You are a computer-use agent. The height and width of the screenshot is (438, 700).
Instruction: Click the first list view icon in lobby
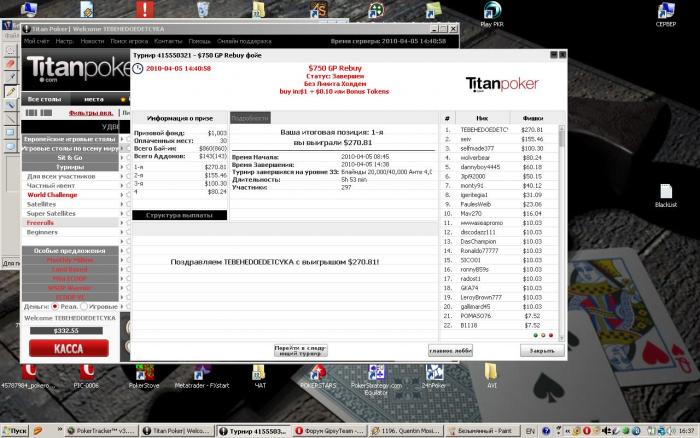click(x=31, y=113)
